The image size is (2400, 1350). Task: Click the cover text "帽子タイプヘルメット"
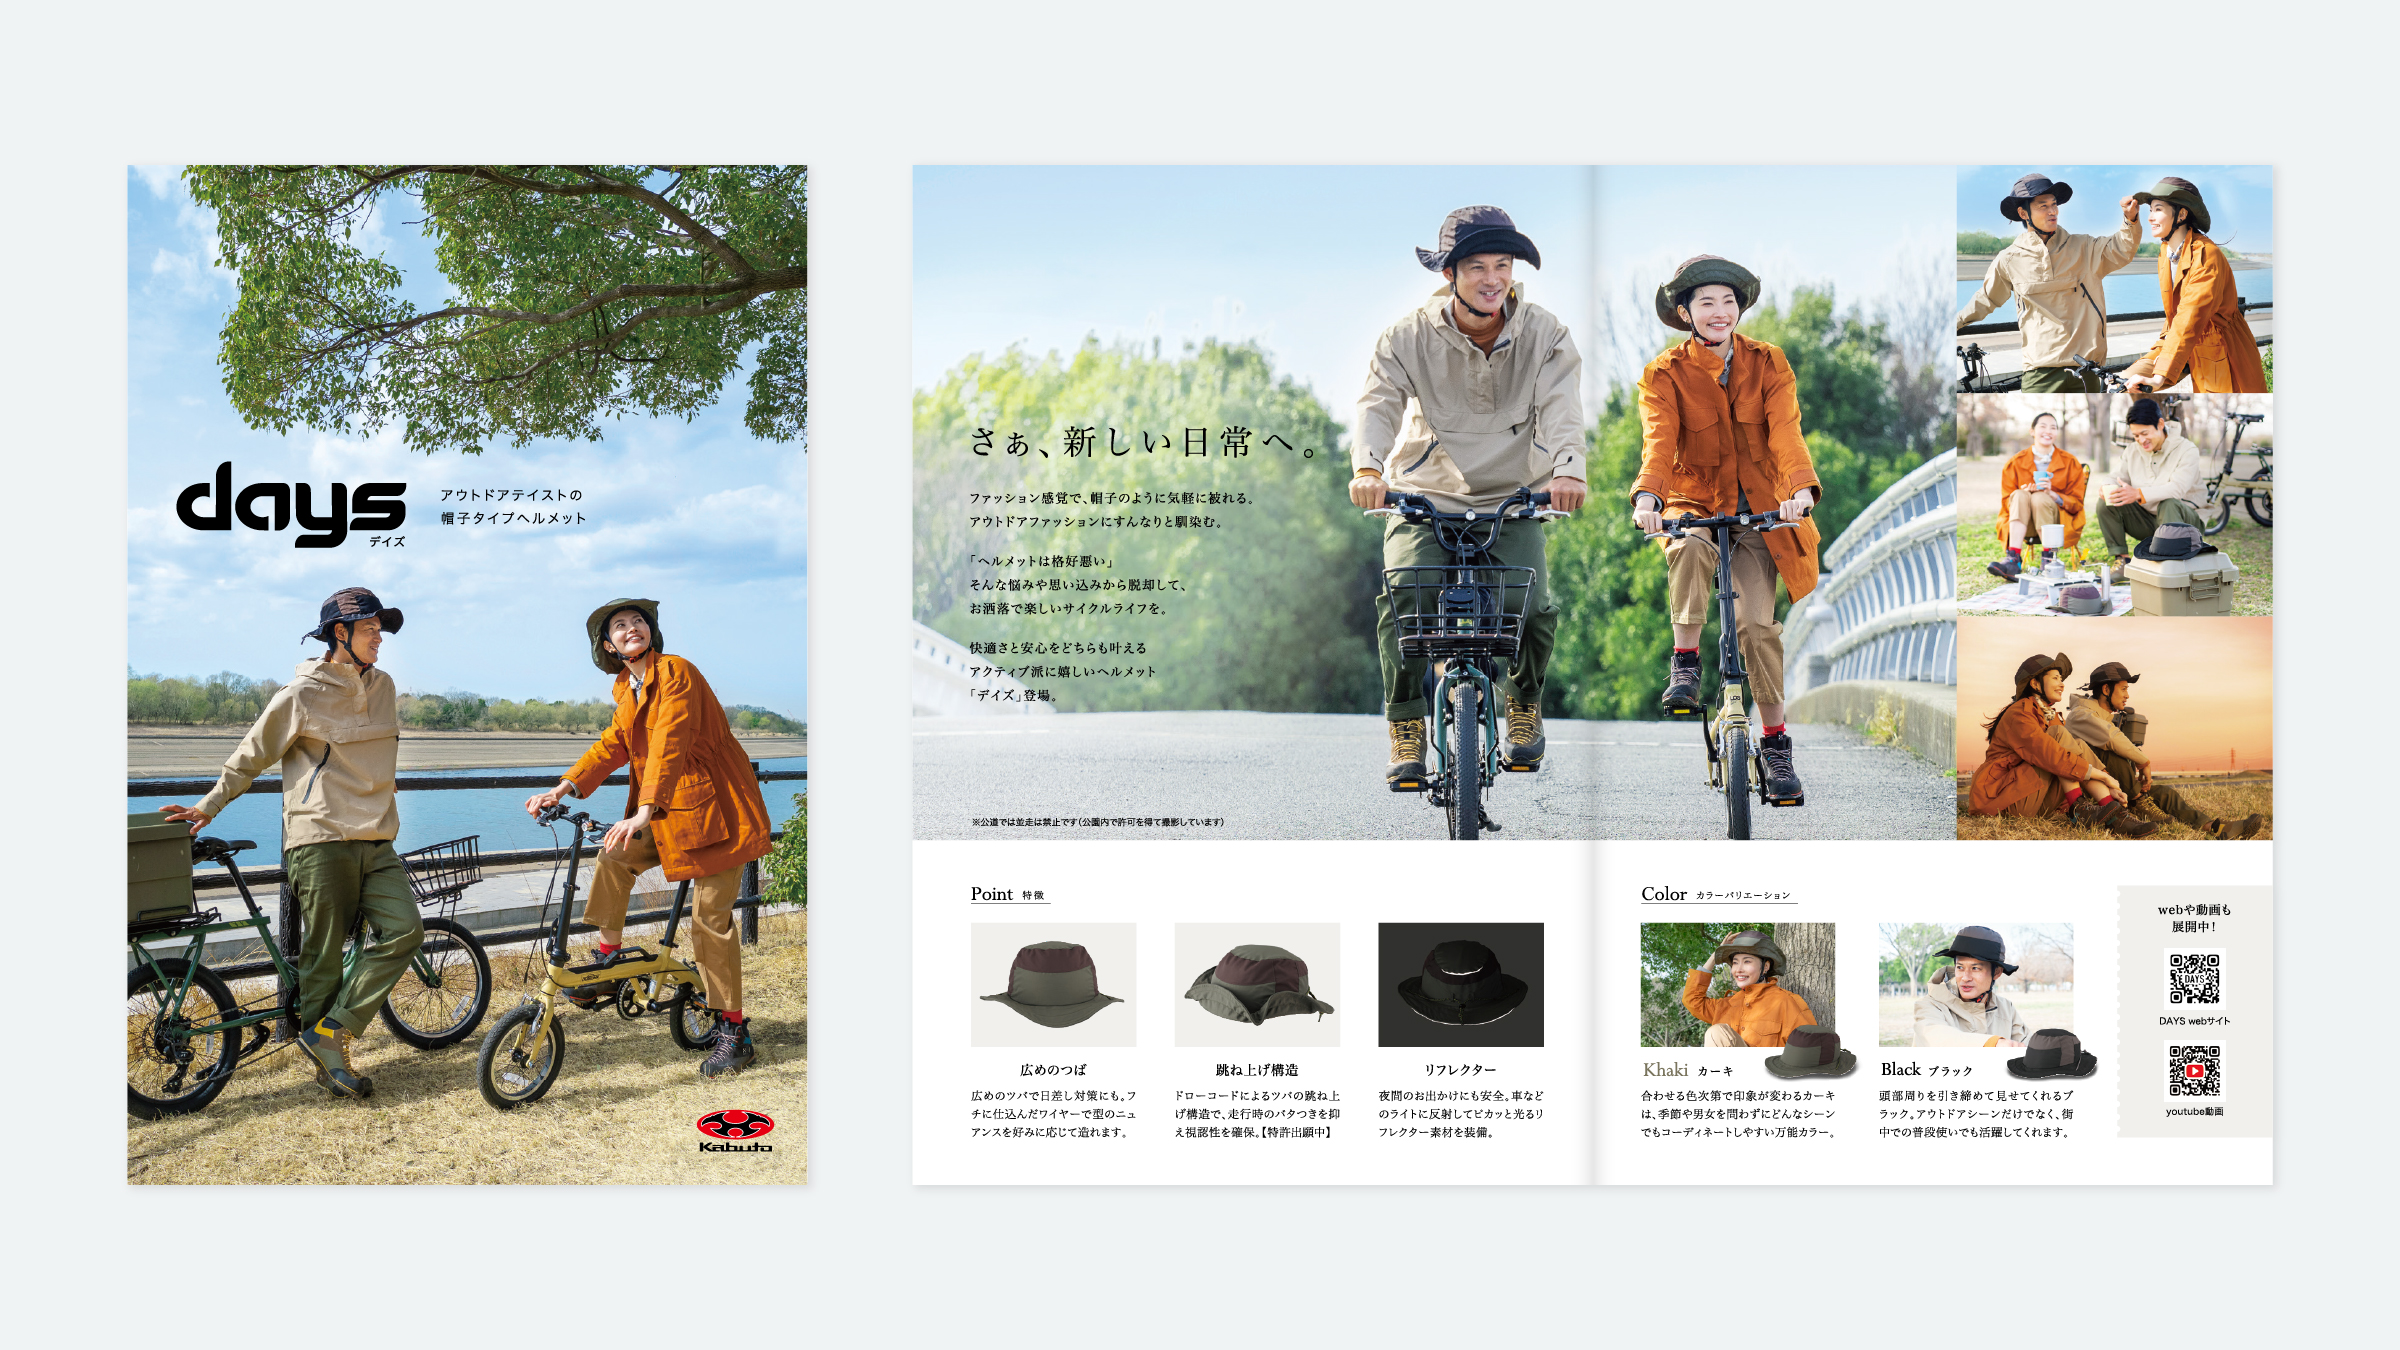point(513,518)
